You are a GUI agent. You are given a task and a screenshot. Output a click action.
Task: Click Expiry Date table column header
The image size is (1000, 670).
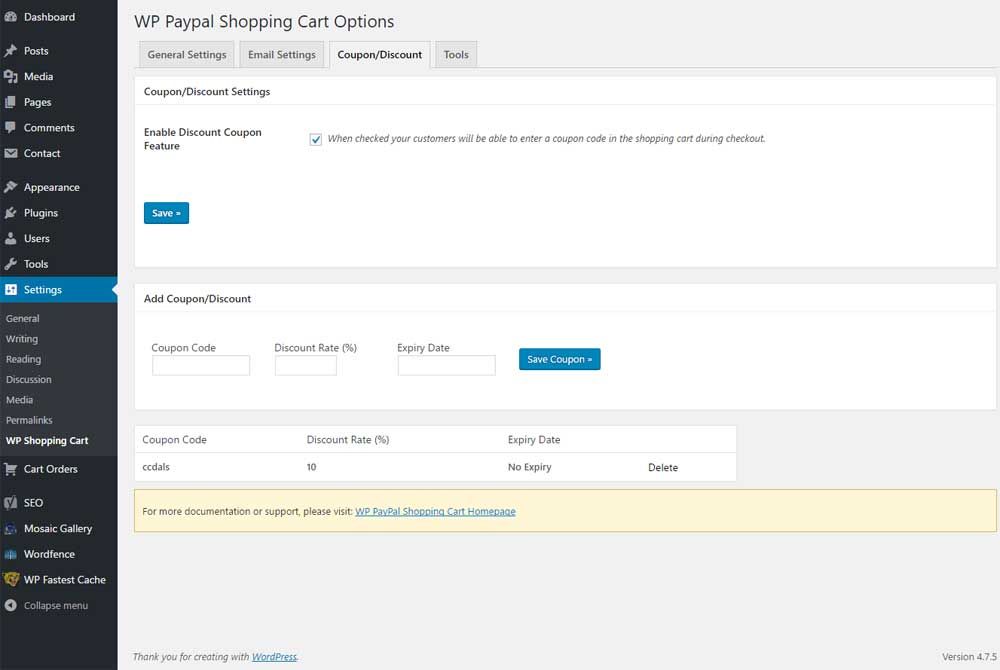click(534, 439)
